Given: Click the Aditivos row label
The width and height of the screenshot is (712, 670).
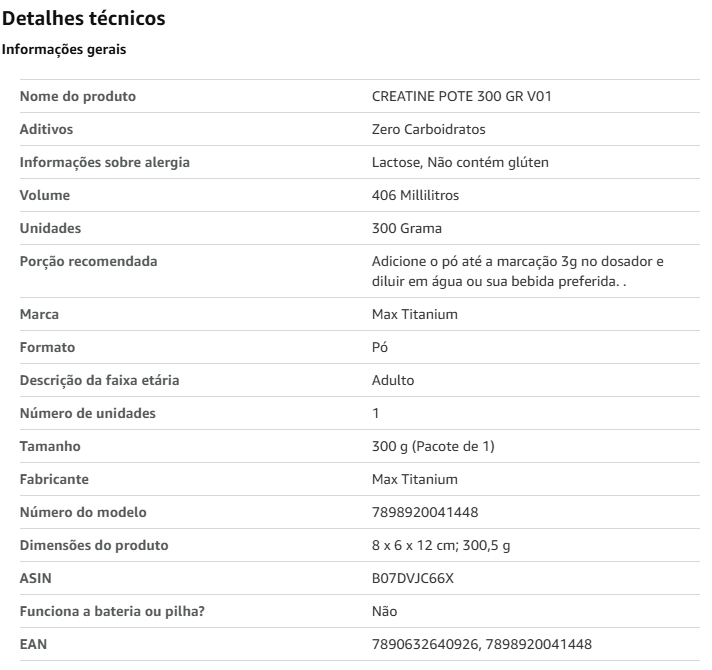Looking at the screenshot, I should pyautogui.click(x=46, y=129).
